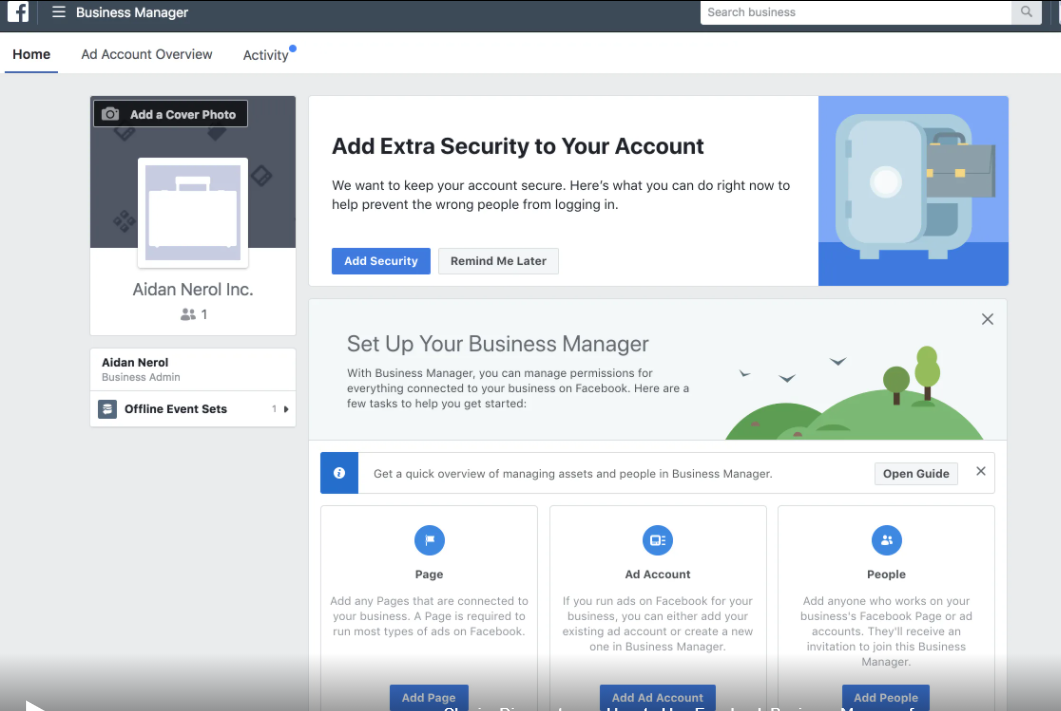Viewport: 1061px width, 711px height.
Task: Click the People icon
Action: click(886, 540)
